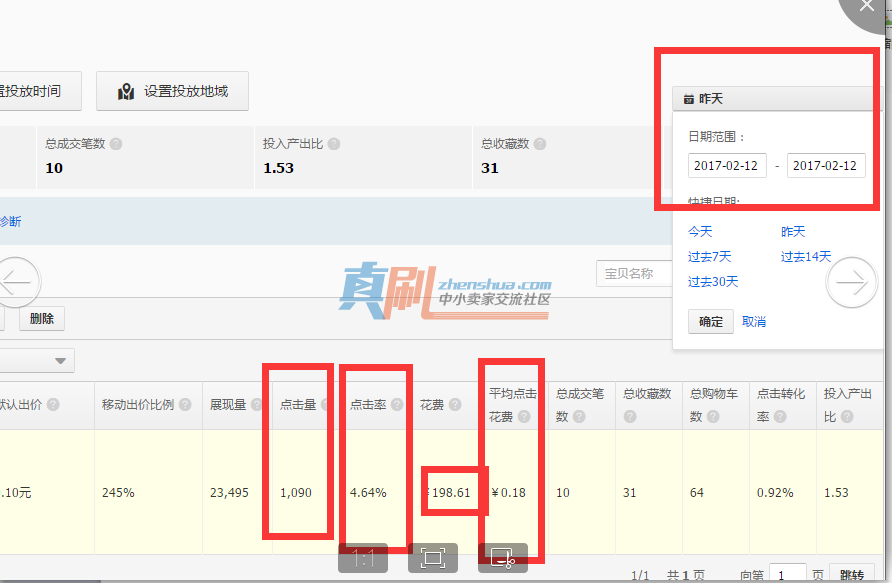The width and height of the screenshot is (892, 583).
Task: Cancel date picker via 取消 link
Action: pos(754,322)
